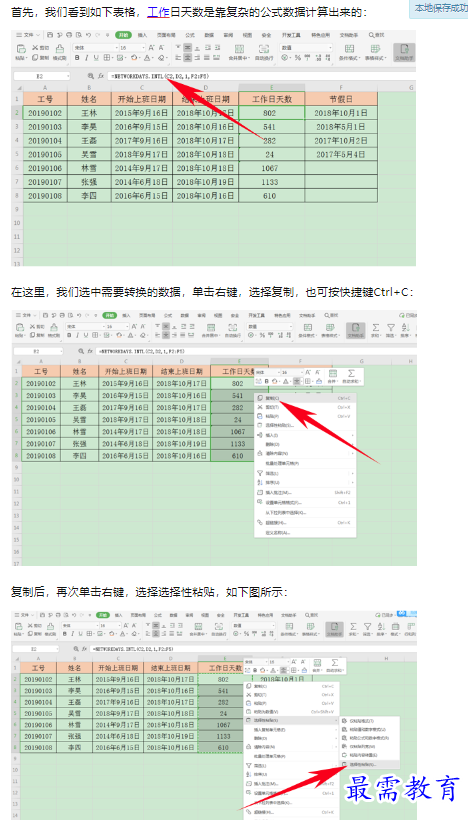Click the magnifier icon beside fx in first image

[91, 76]
